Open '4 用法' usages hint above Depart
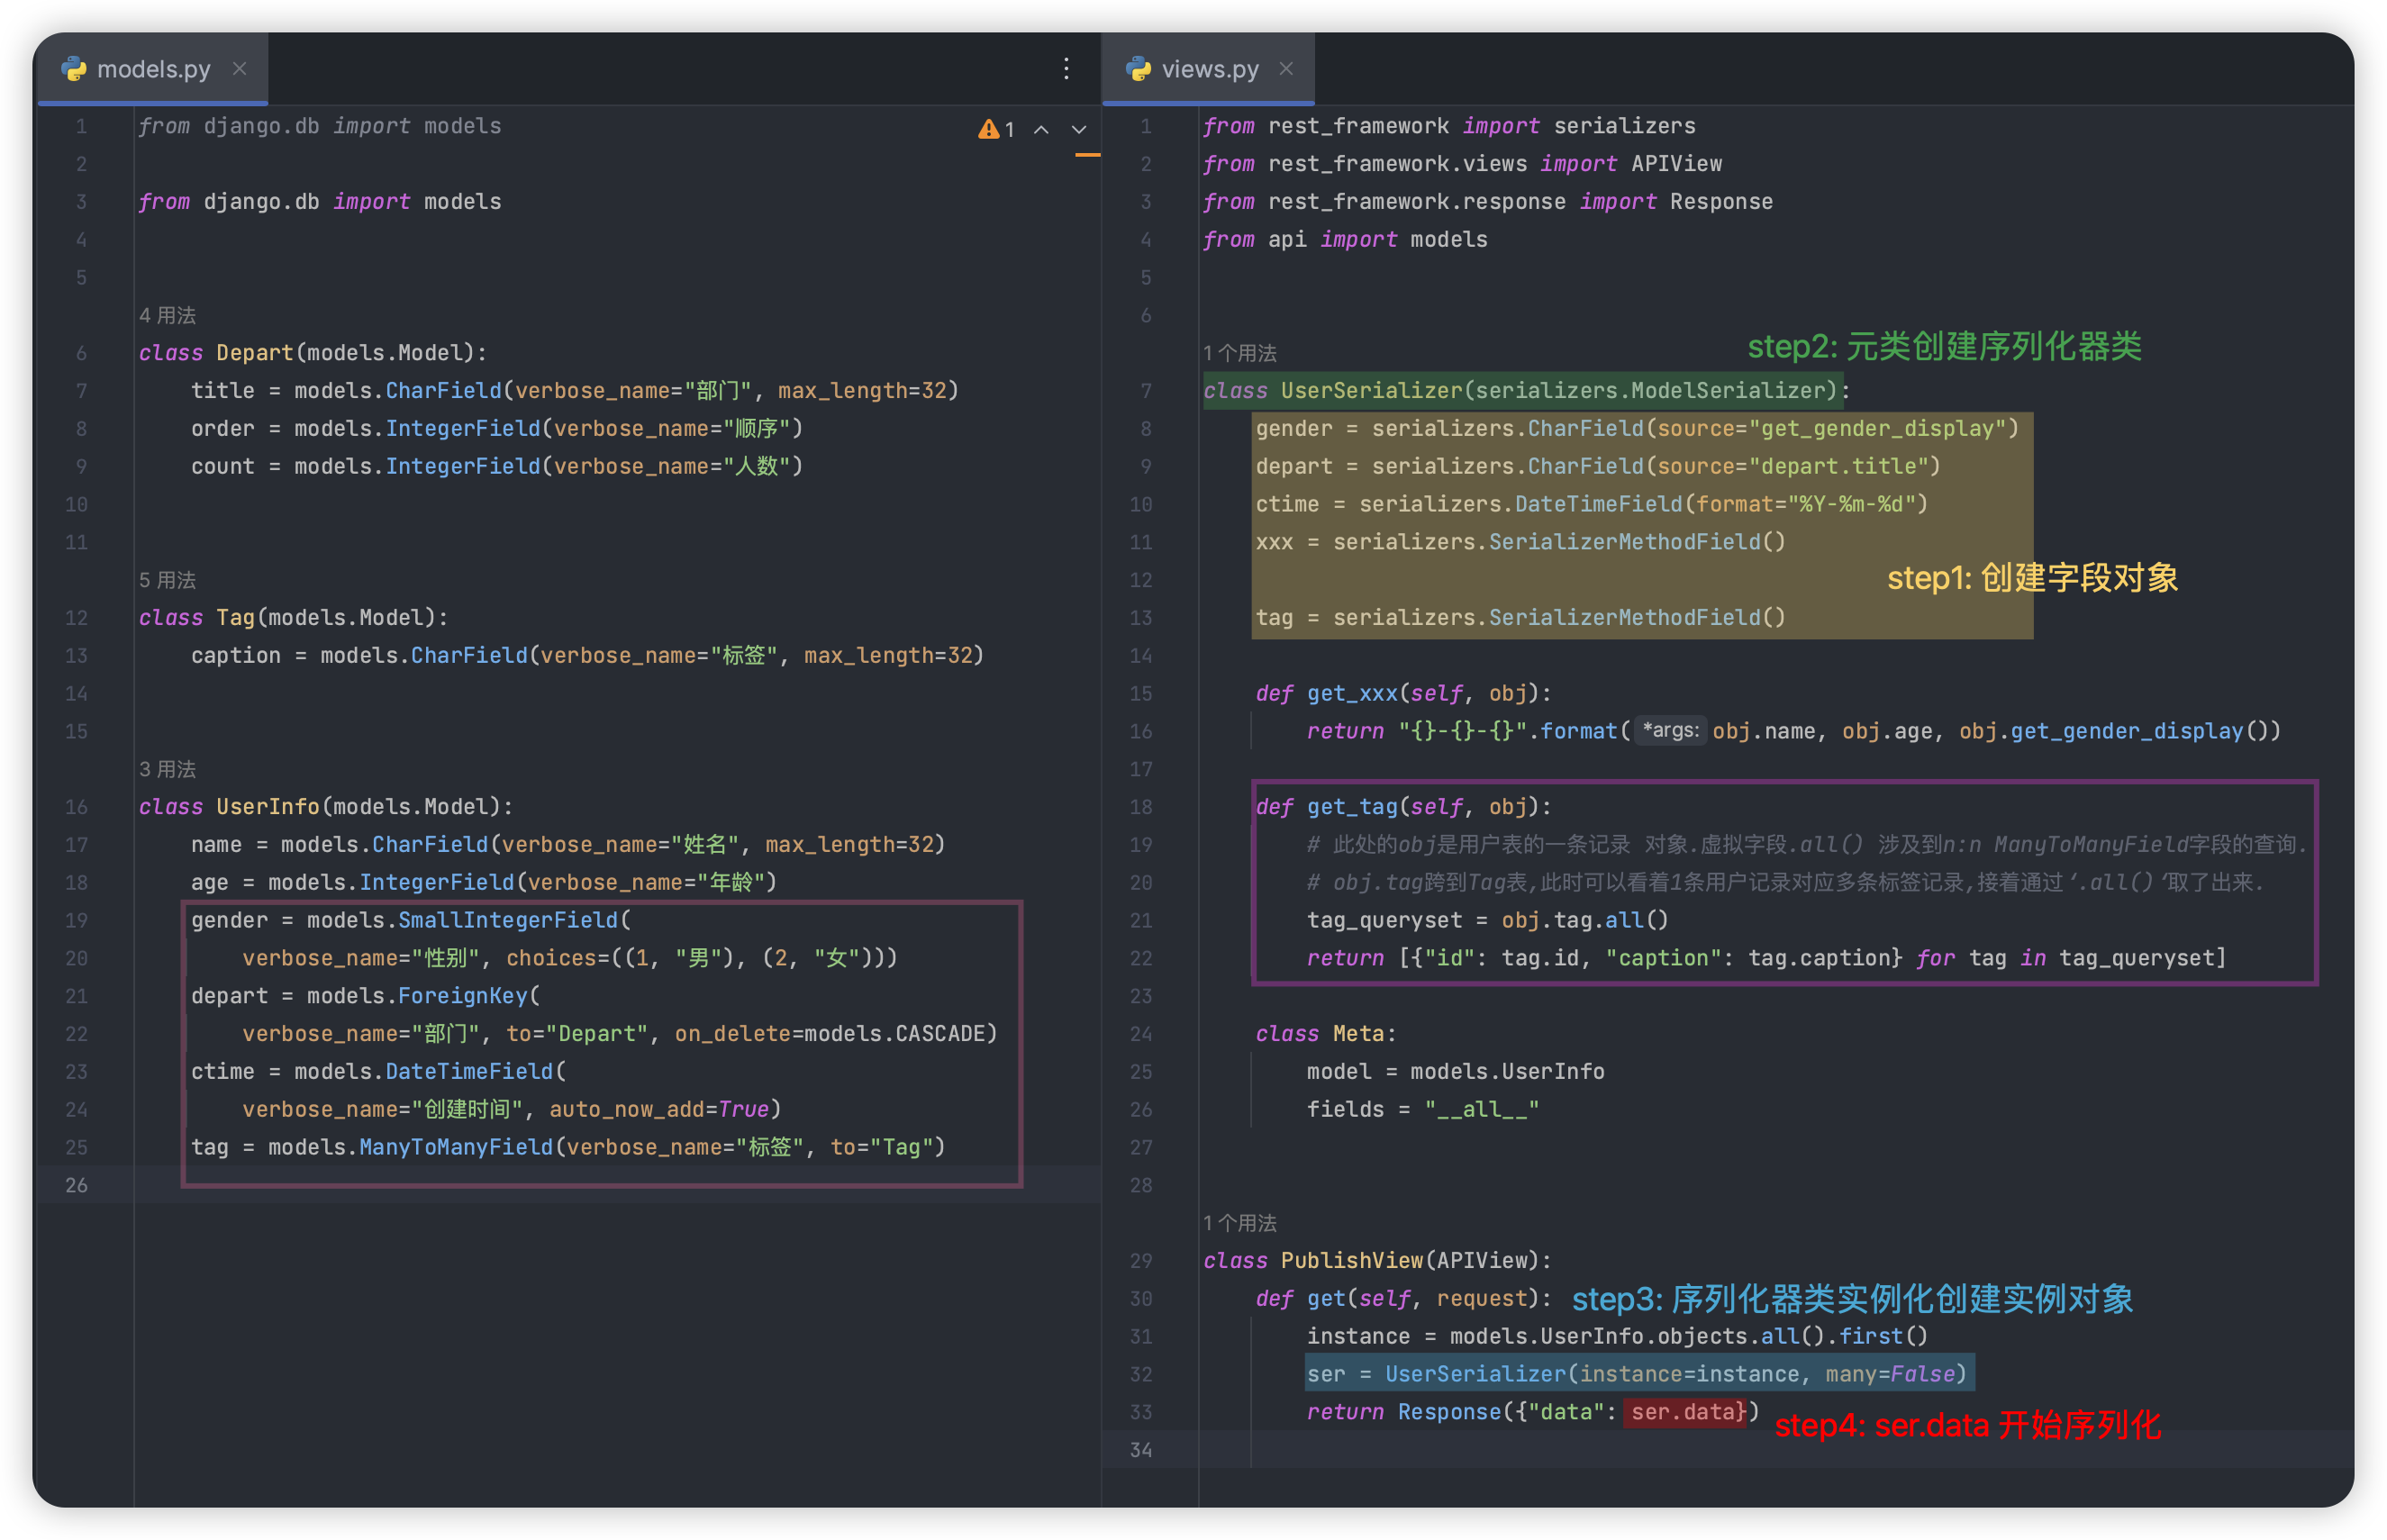The height and width of the screenshot is (1540, 2387). [167, 315]
